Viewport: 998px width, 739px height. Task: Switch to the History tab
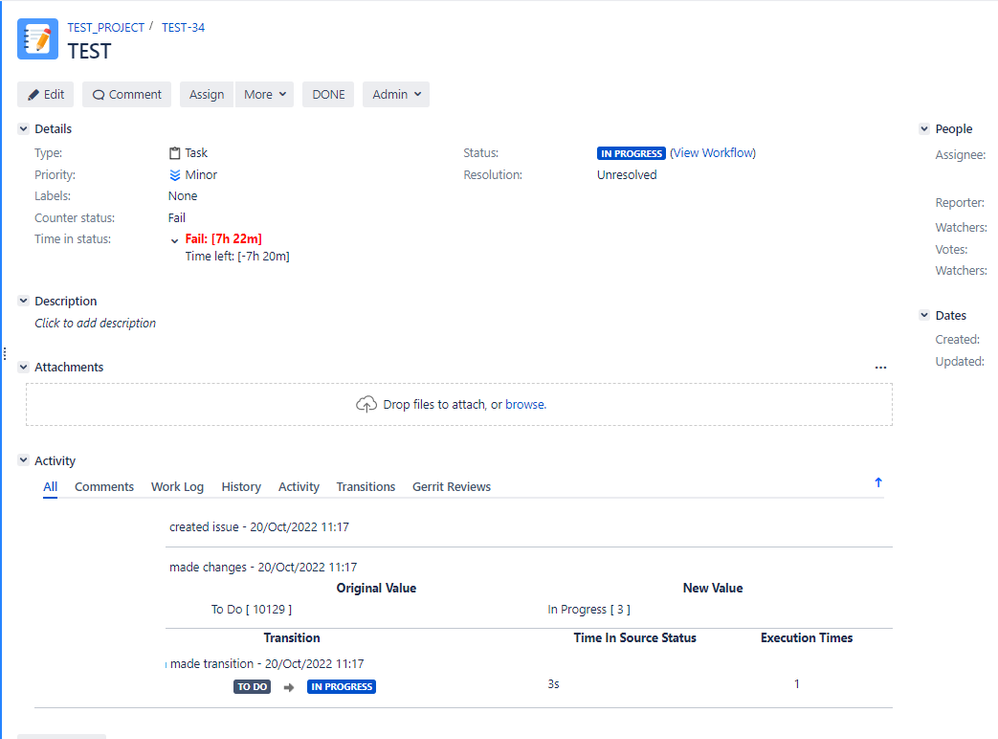241,487
